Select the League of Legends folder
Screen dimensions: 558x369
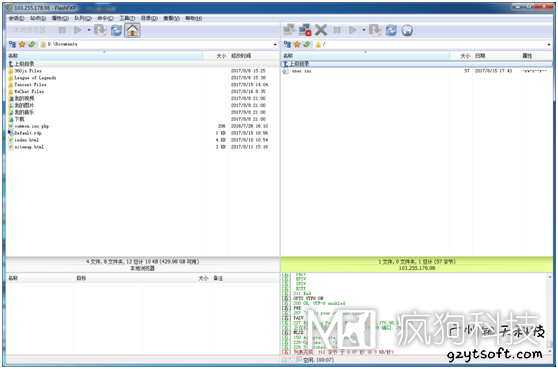[x=35, y=78]
